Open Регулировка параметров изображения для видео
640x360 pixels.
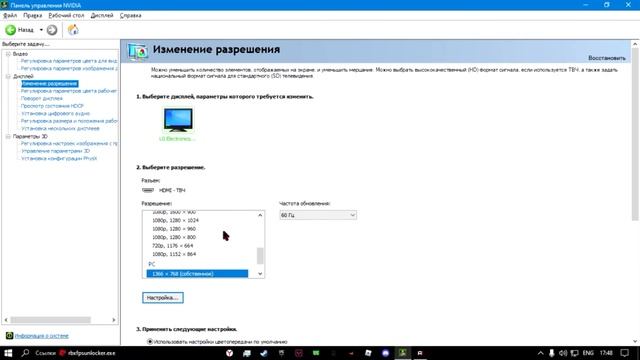[69, 69]
